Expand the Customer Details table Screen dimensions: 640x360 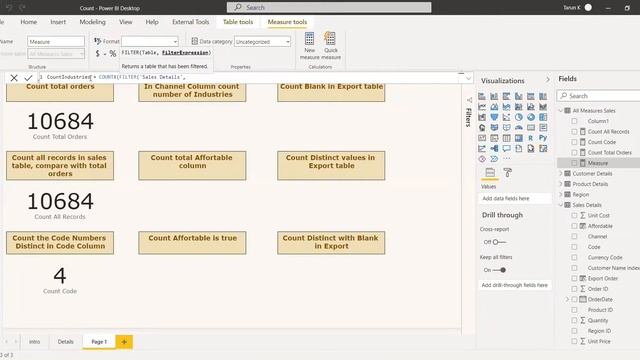pyautogui.click(x=561, y=173)
